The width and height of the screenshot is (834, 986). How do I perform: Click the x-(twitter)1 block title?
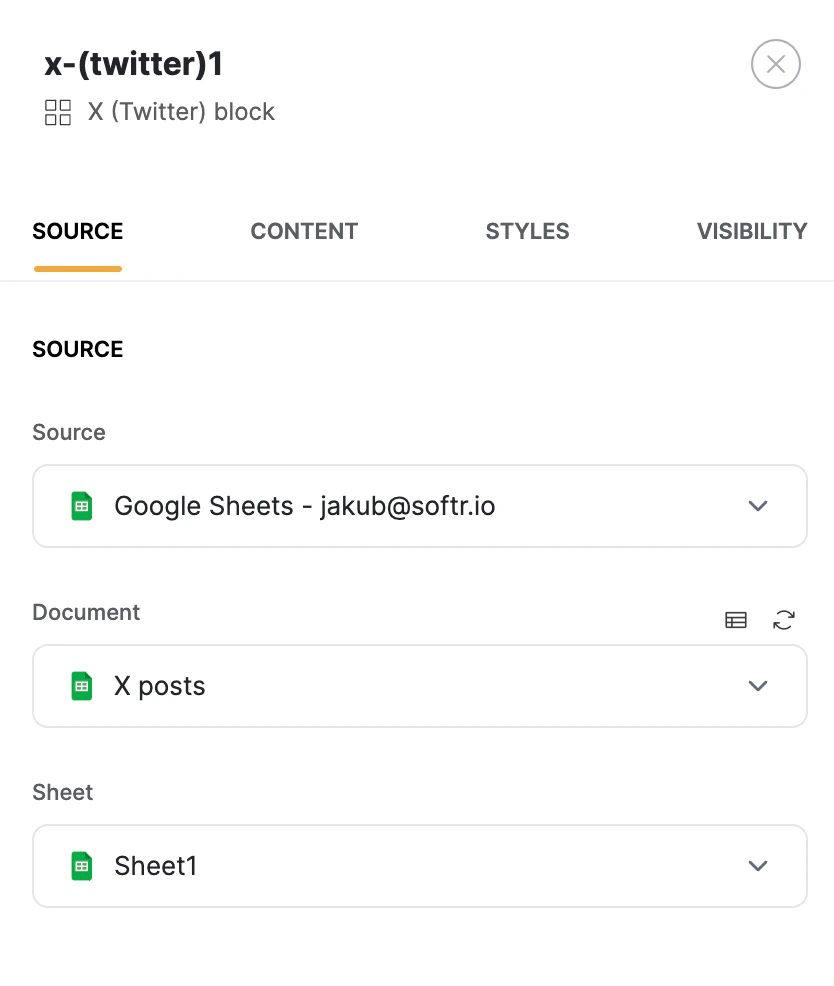pyautogui.click(x=134, y=64)
